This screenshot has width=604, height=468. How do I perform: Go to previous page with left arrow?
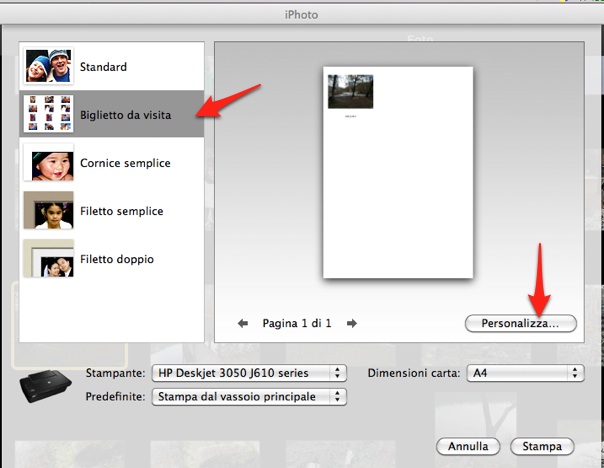[x=243, y=323]
